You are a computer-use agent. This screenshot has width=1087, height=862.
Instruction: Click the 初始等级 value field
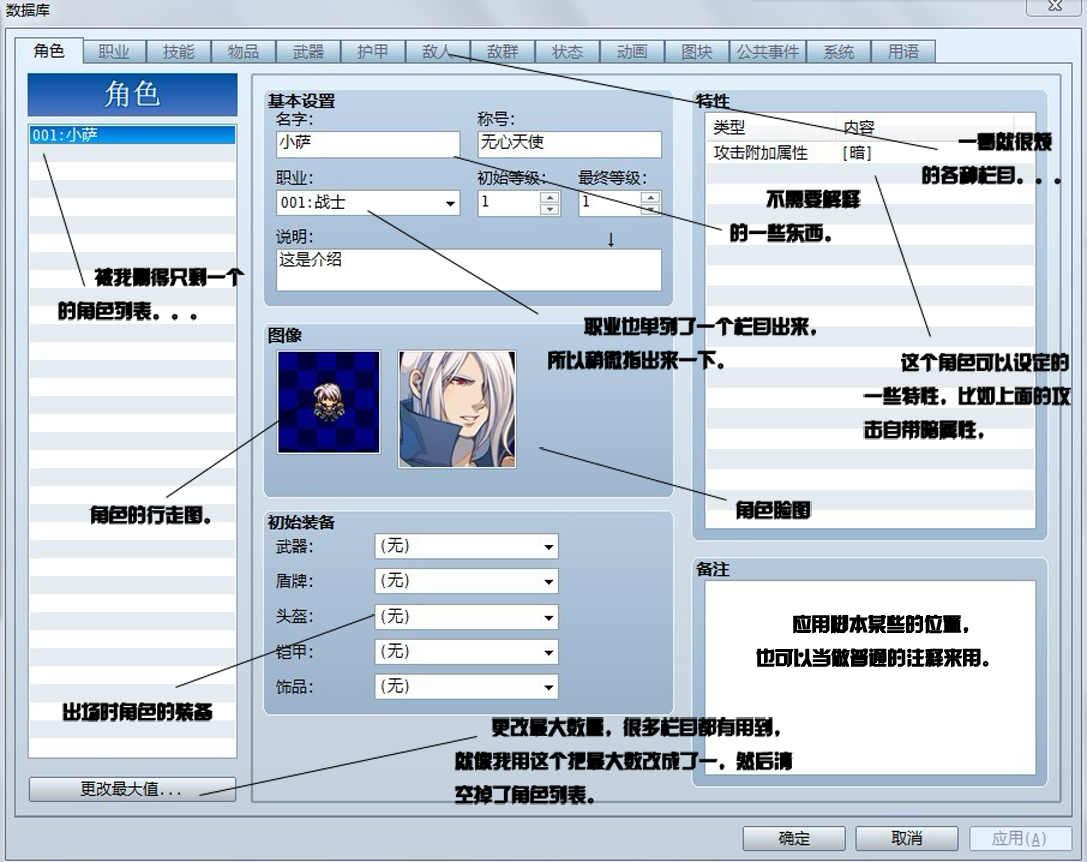[509, 202]
